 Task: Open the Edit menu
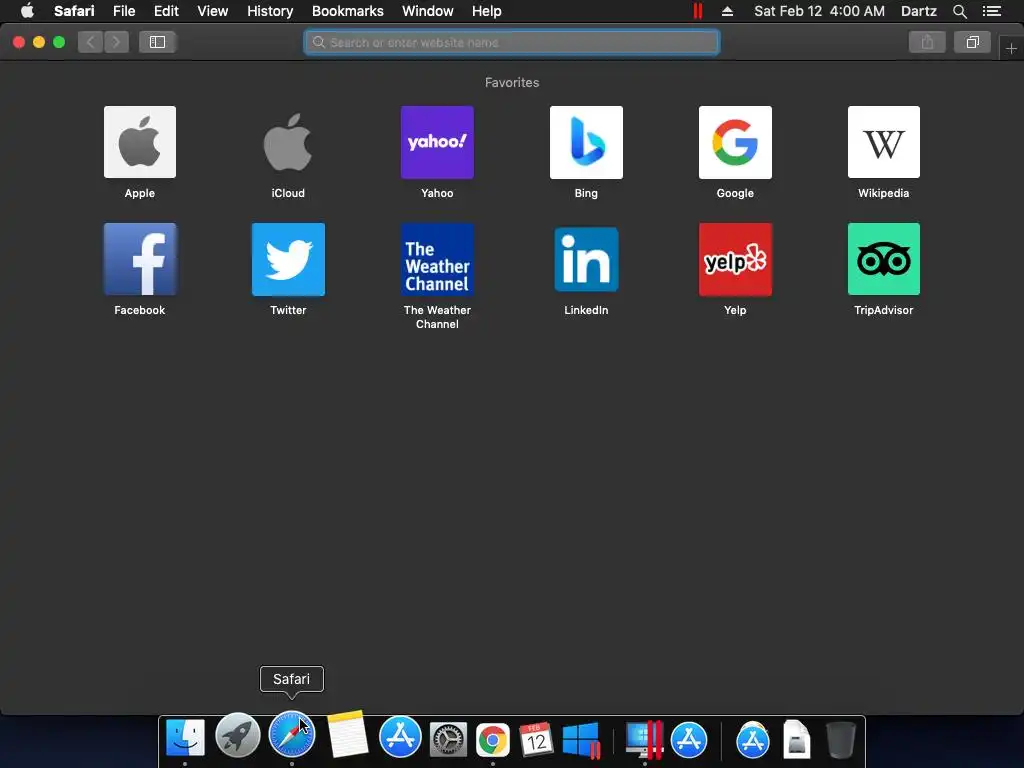[166, 11]
